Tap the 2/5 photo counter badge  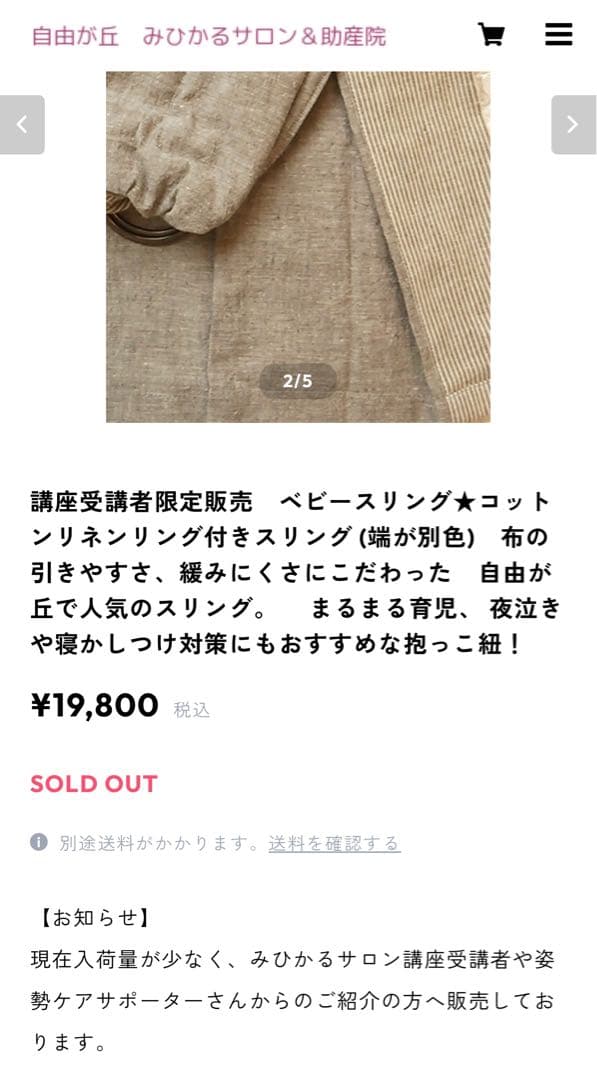[x=298, y=378]
